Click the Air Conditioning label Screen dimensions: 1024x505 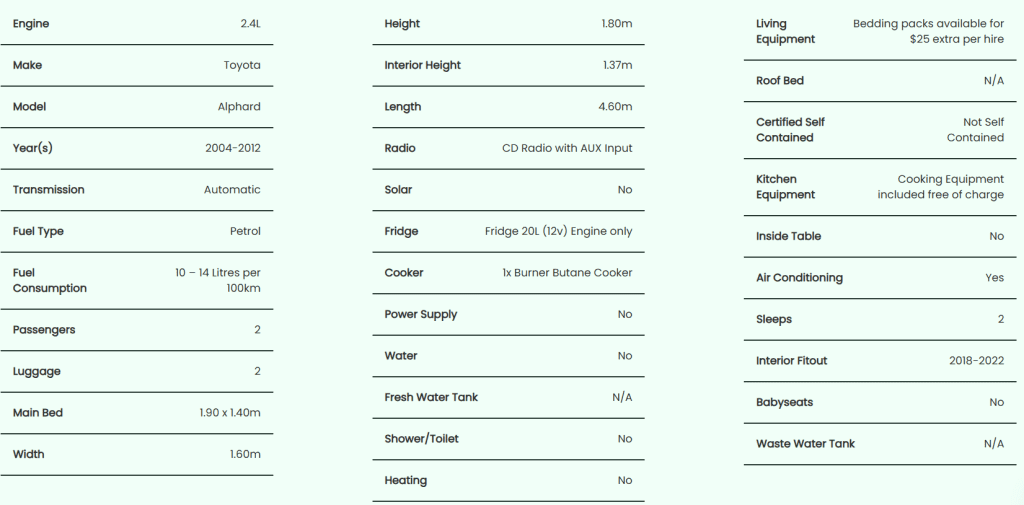(x=799, y=278)
